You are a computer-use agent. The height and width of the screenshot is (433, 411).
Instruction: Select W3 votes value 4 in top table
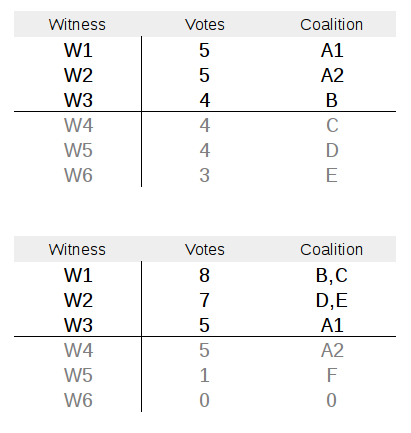point(205,100)
